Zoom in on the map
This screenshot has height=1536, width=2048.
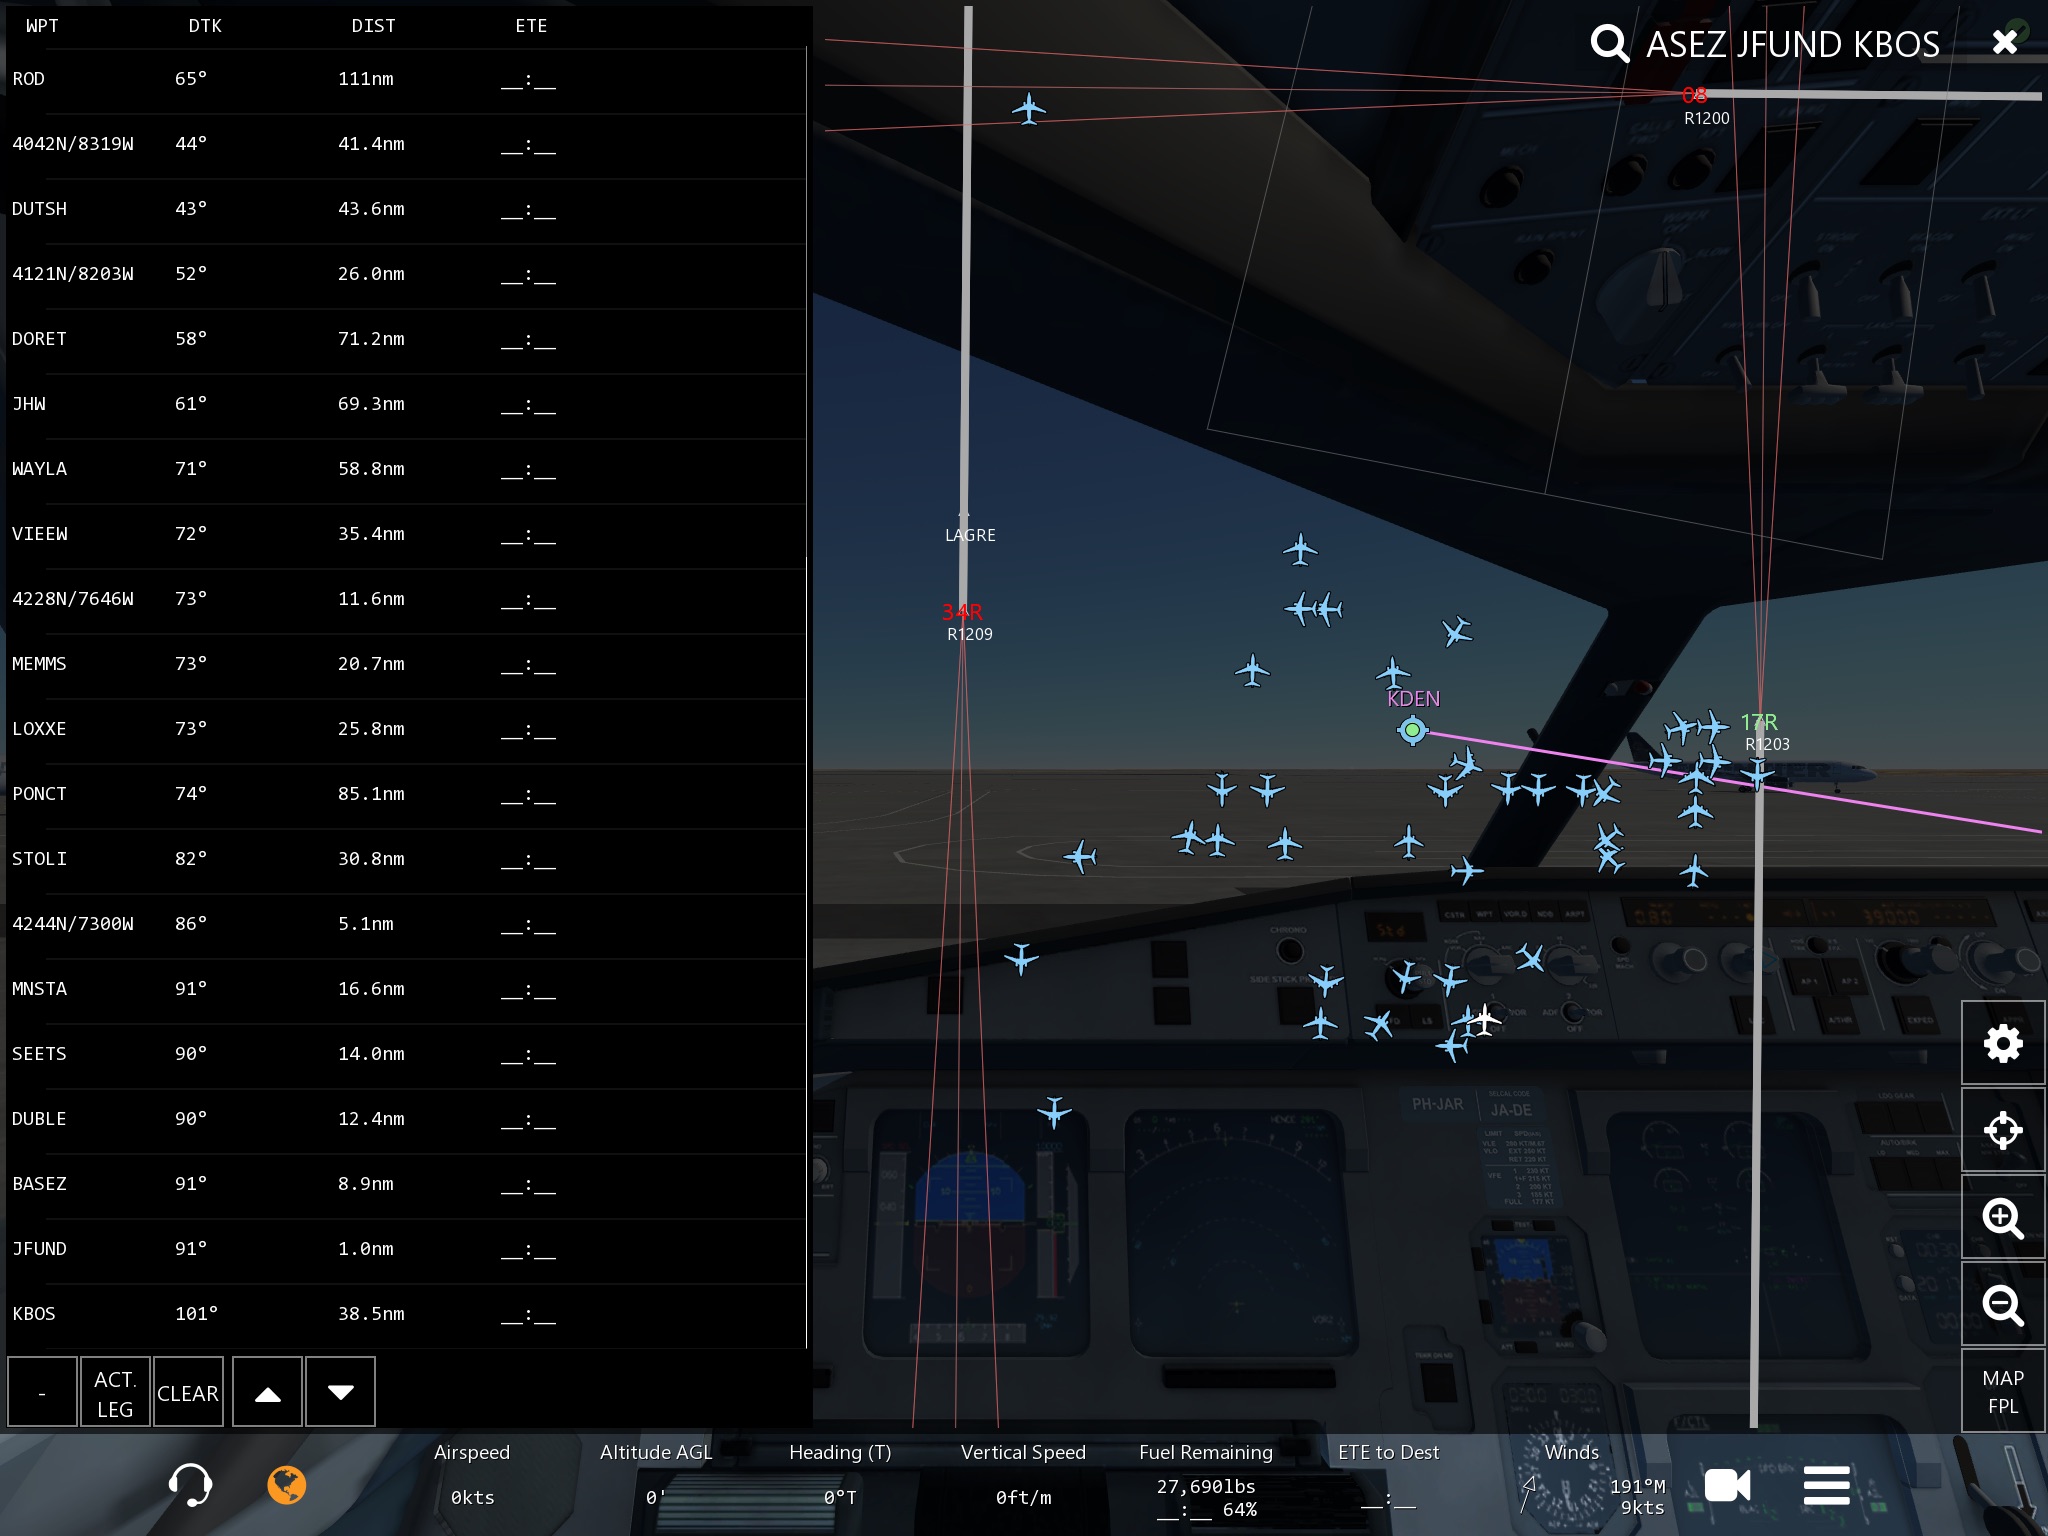(x=2002, y=1218)
